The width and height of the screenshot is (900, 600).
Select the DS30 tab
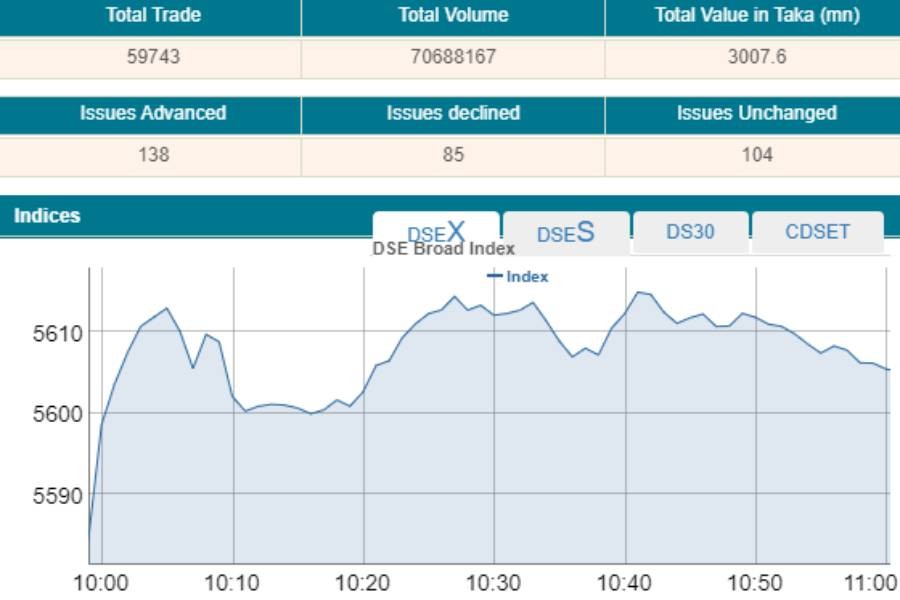coord(690,232)
